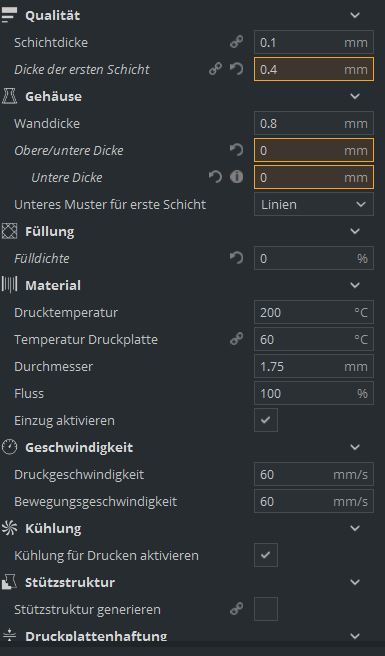The image size is (385, 656).
Task: Open the Unteres Muster Linien dropdown
Action: 314,204
